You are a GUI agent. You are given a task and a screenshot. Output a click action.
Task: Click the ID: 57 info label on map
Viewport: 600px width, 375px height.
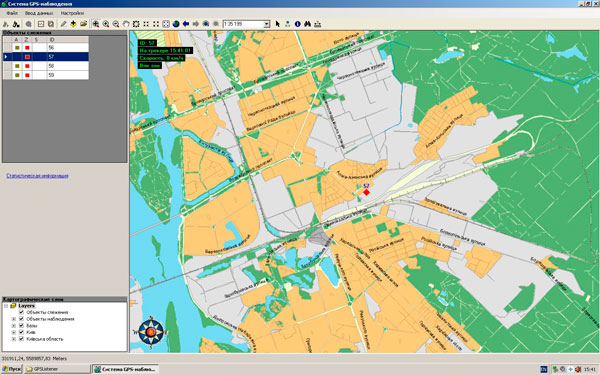(147, 43)
